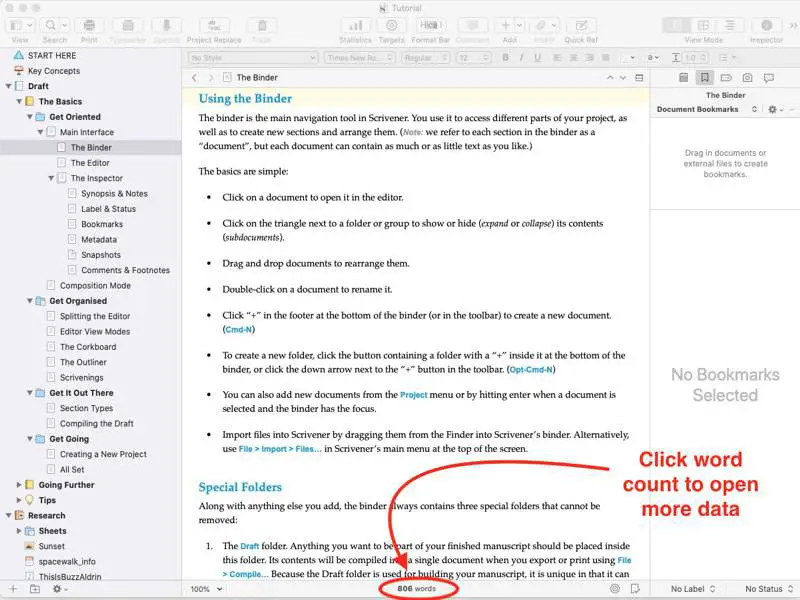Viewport: 800px width, 600px height.
Task: Open Compiling the Draft document
Action: [96, 423]
